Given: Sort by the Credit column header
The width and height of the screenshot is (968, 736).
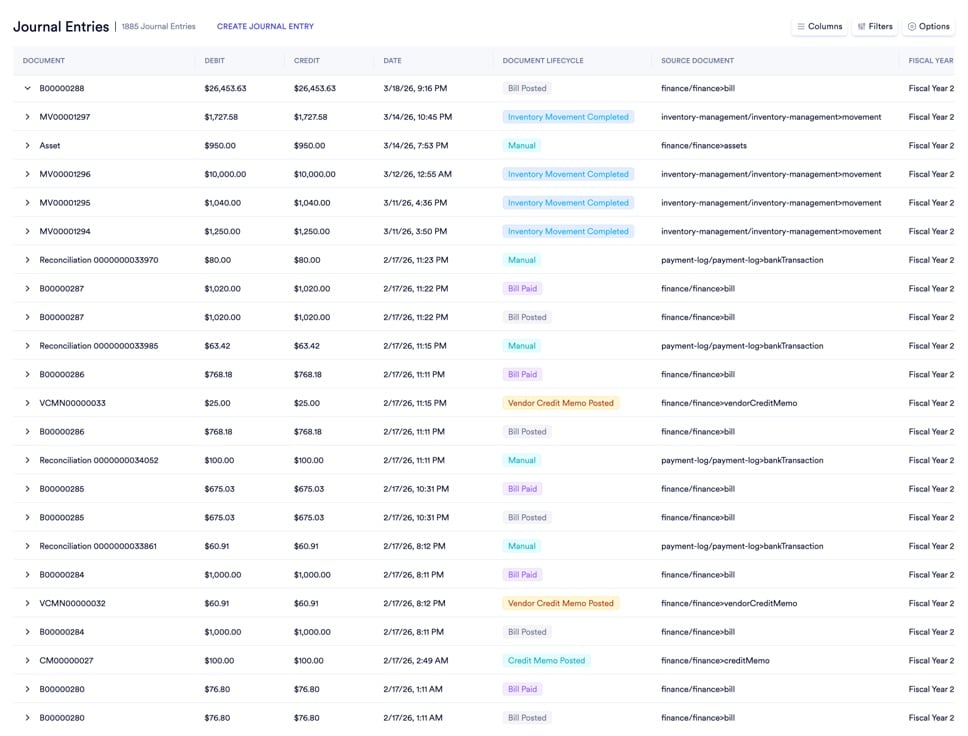Looking at the screenshot, I should click(x=307, y=61).
